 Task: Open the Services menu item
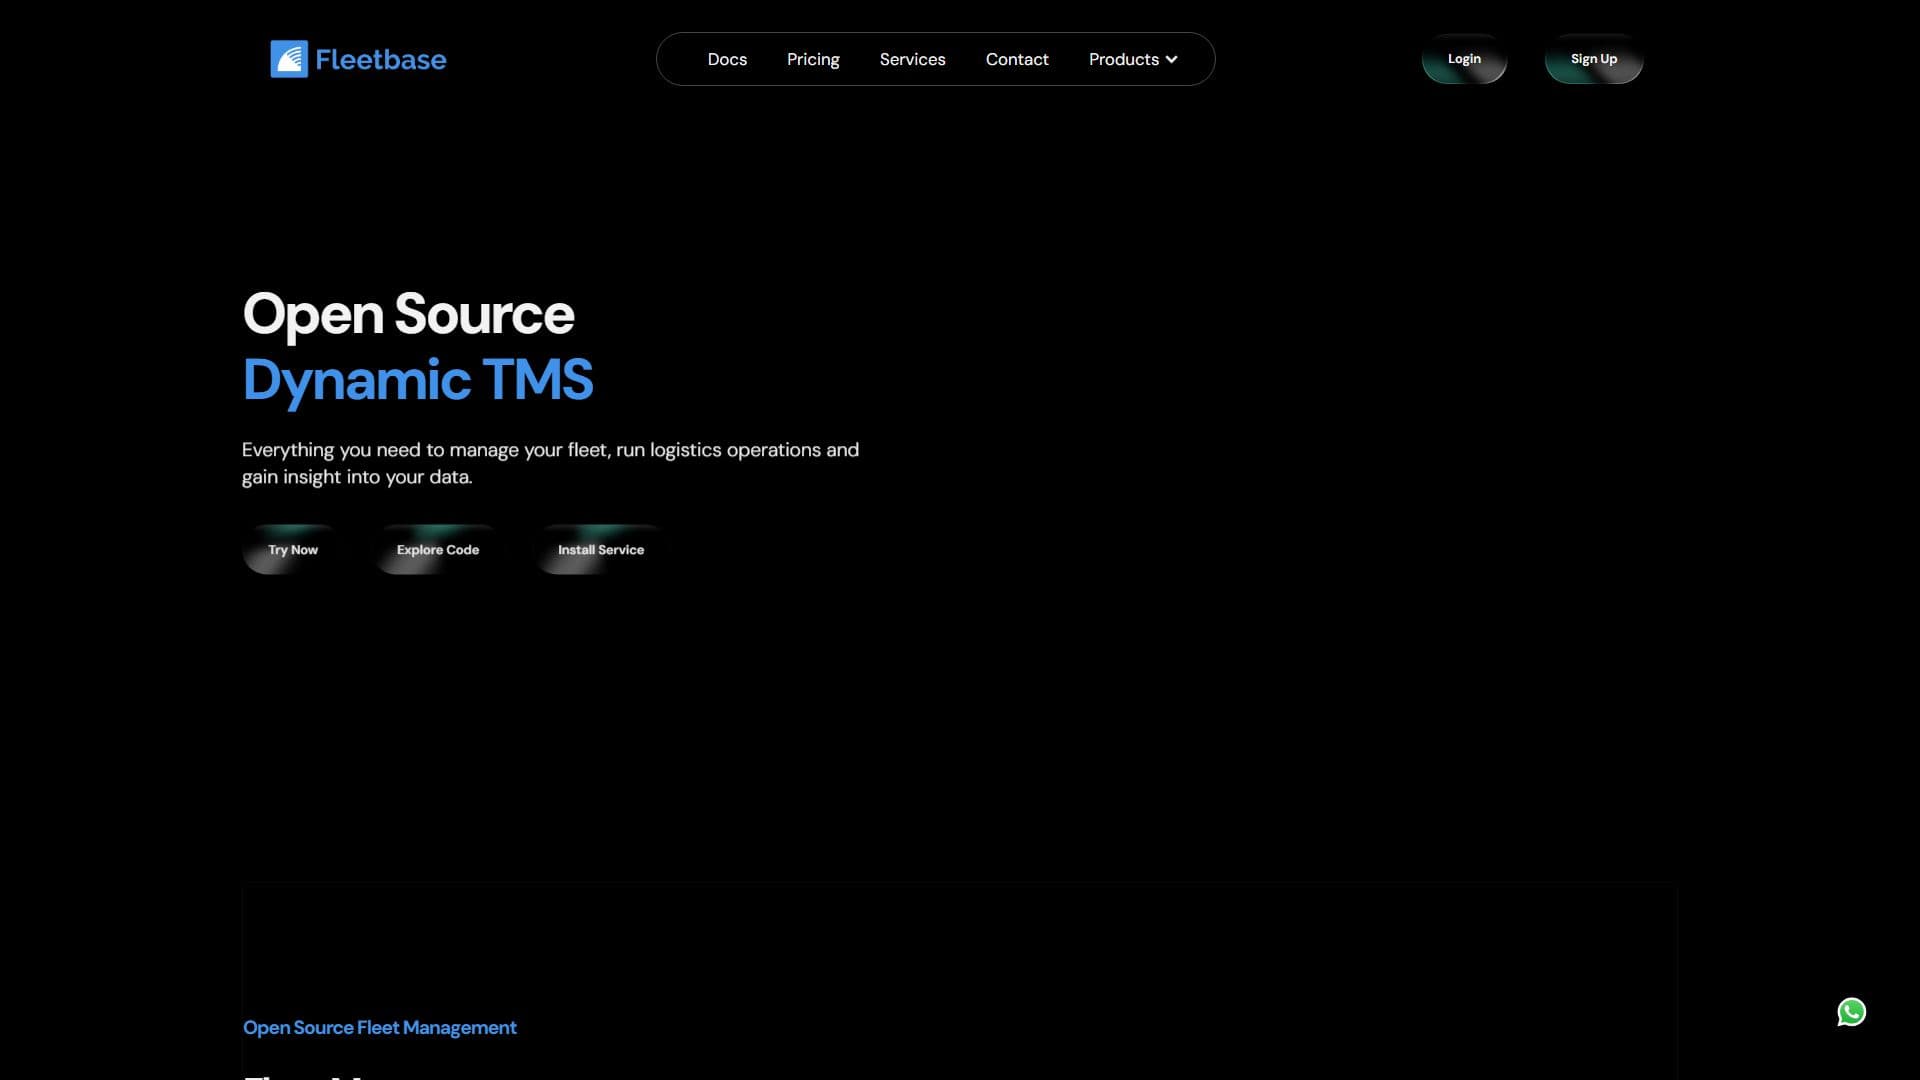click(x=912, y=60)
